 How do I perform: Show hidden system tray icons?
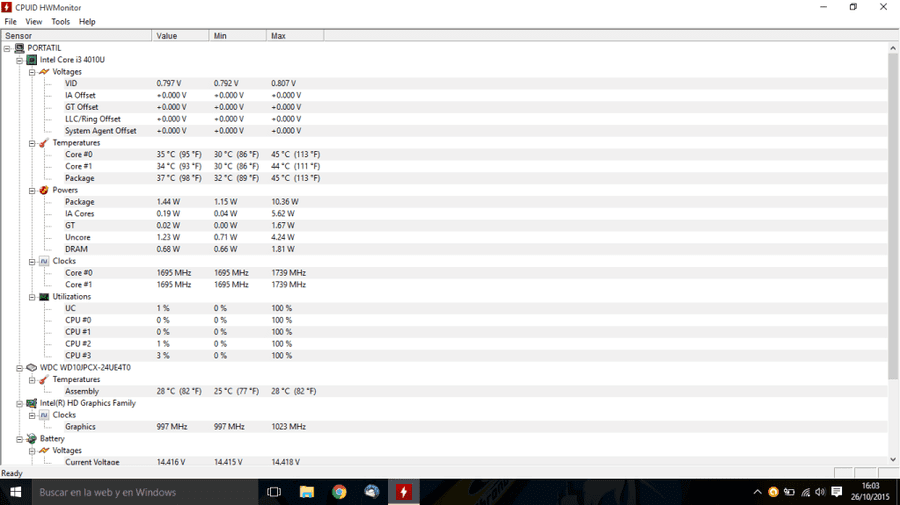pos(758,492)
